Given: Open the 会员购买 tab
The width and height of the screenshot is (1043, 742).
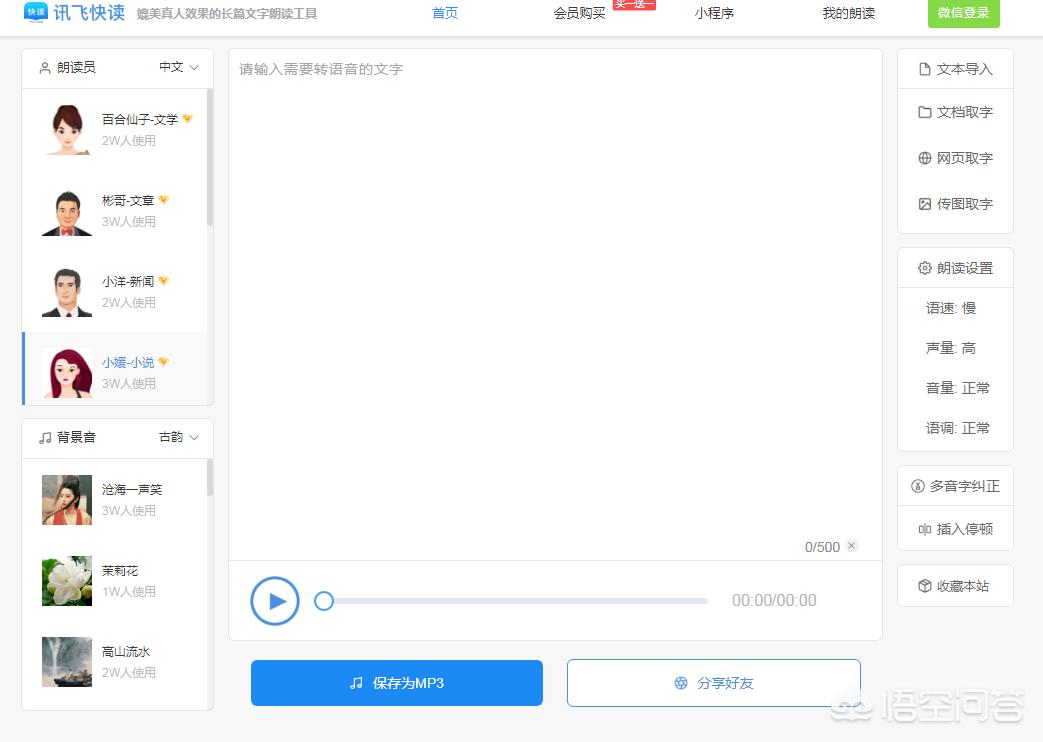Looking at the screenshot, I should tap(579, 13).
